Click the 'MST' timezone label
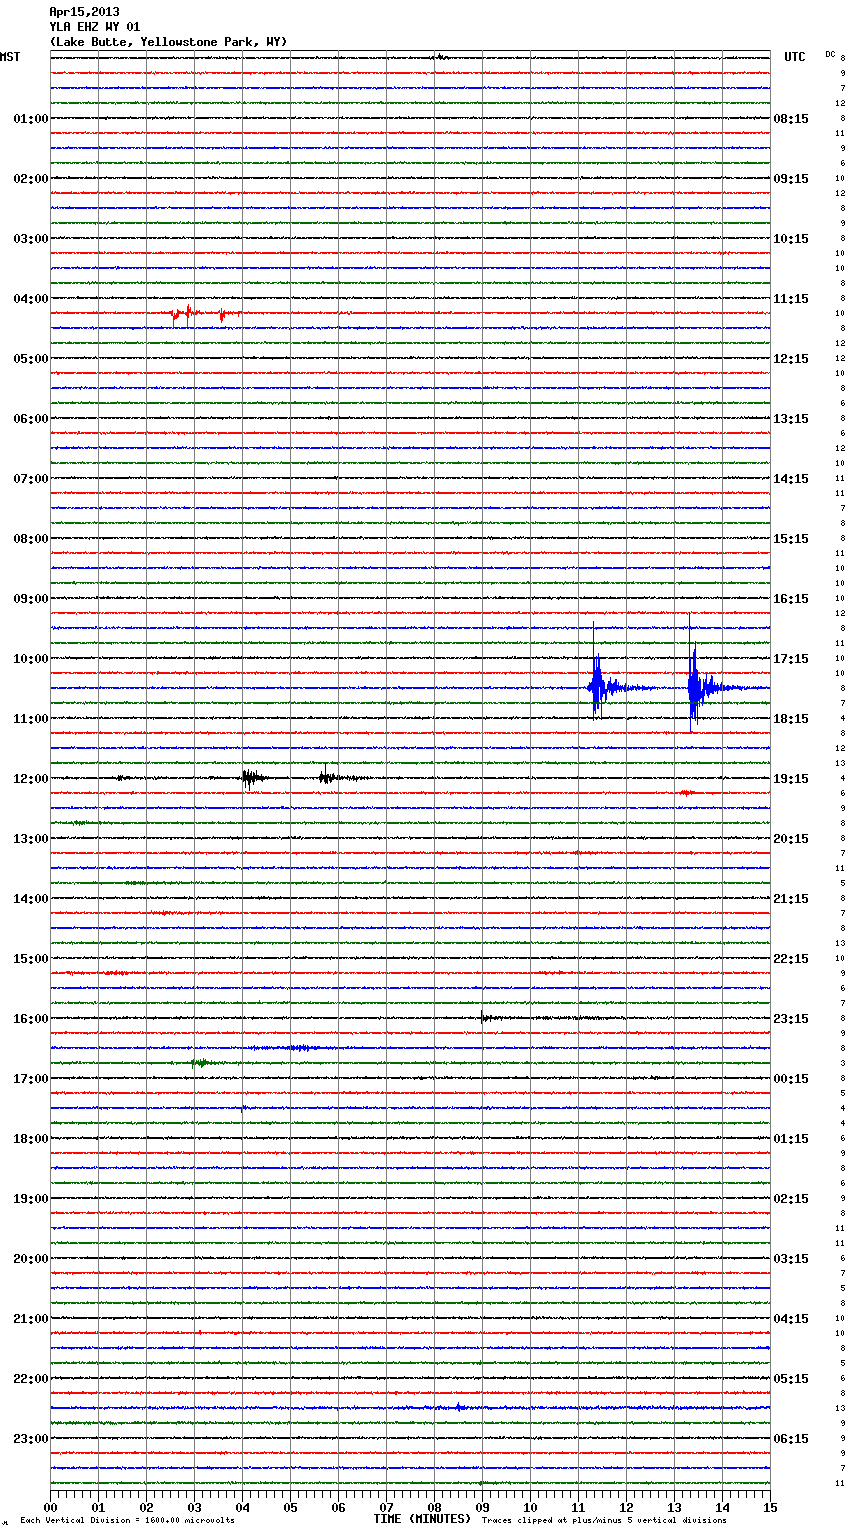 [x=10, y=57]
